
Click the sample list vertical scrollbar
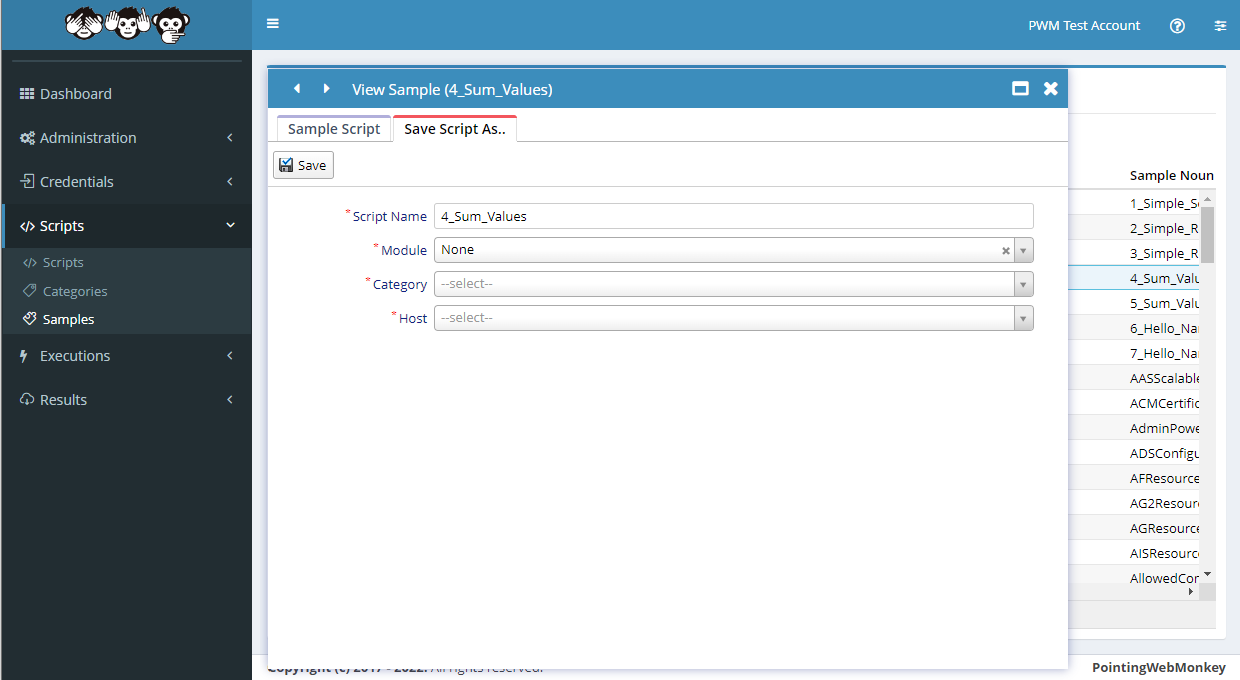1207,234
